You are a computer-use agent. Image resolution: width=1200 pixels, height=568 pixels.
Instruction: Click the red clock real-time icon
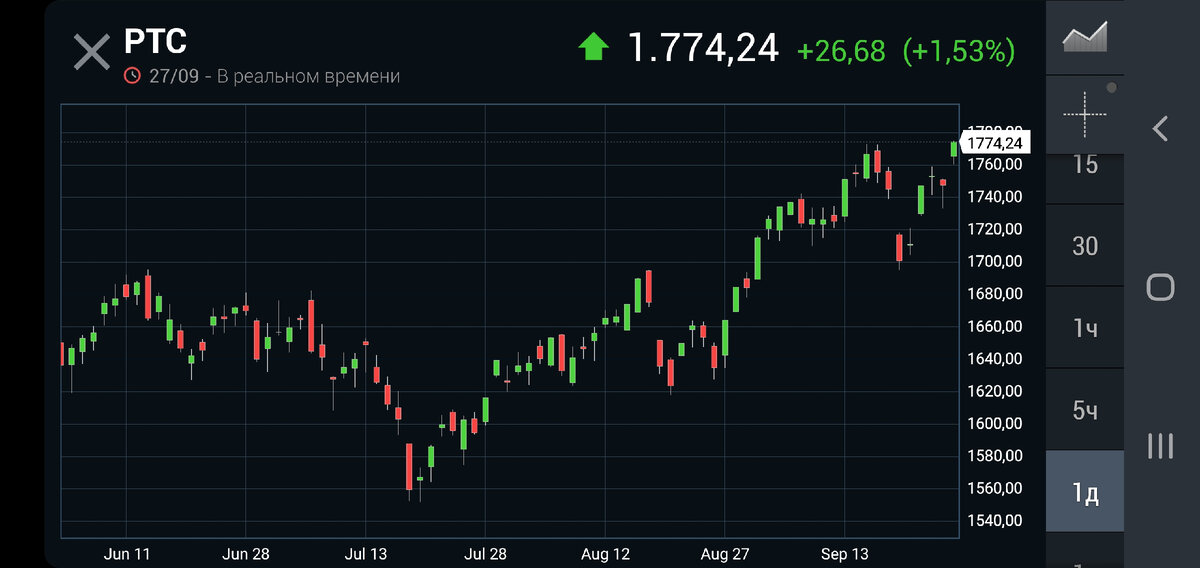pyautogui.click(x=132, y=76)
